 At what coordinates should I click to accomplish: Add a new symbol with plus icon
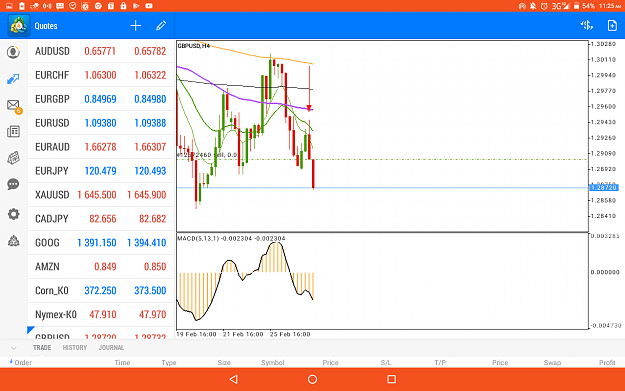[x=136, y=26]
